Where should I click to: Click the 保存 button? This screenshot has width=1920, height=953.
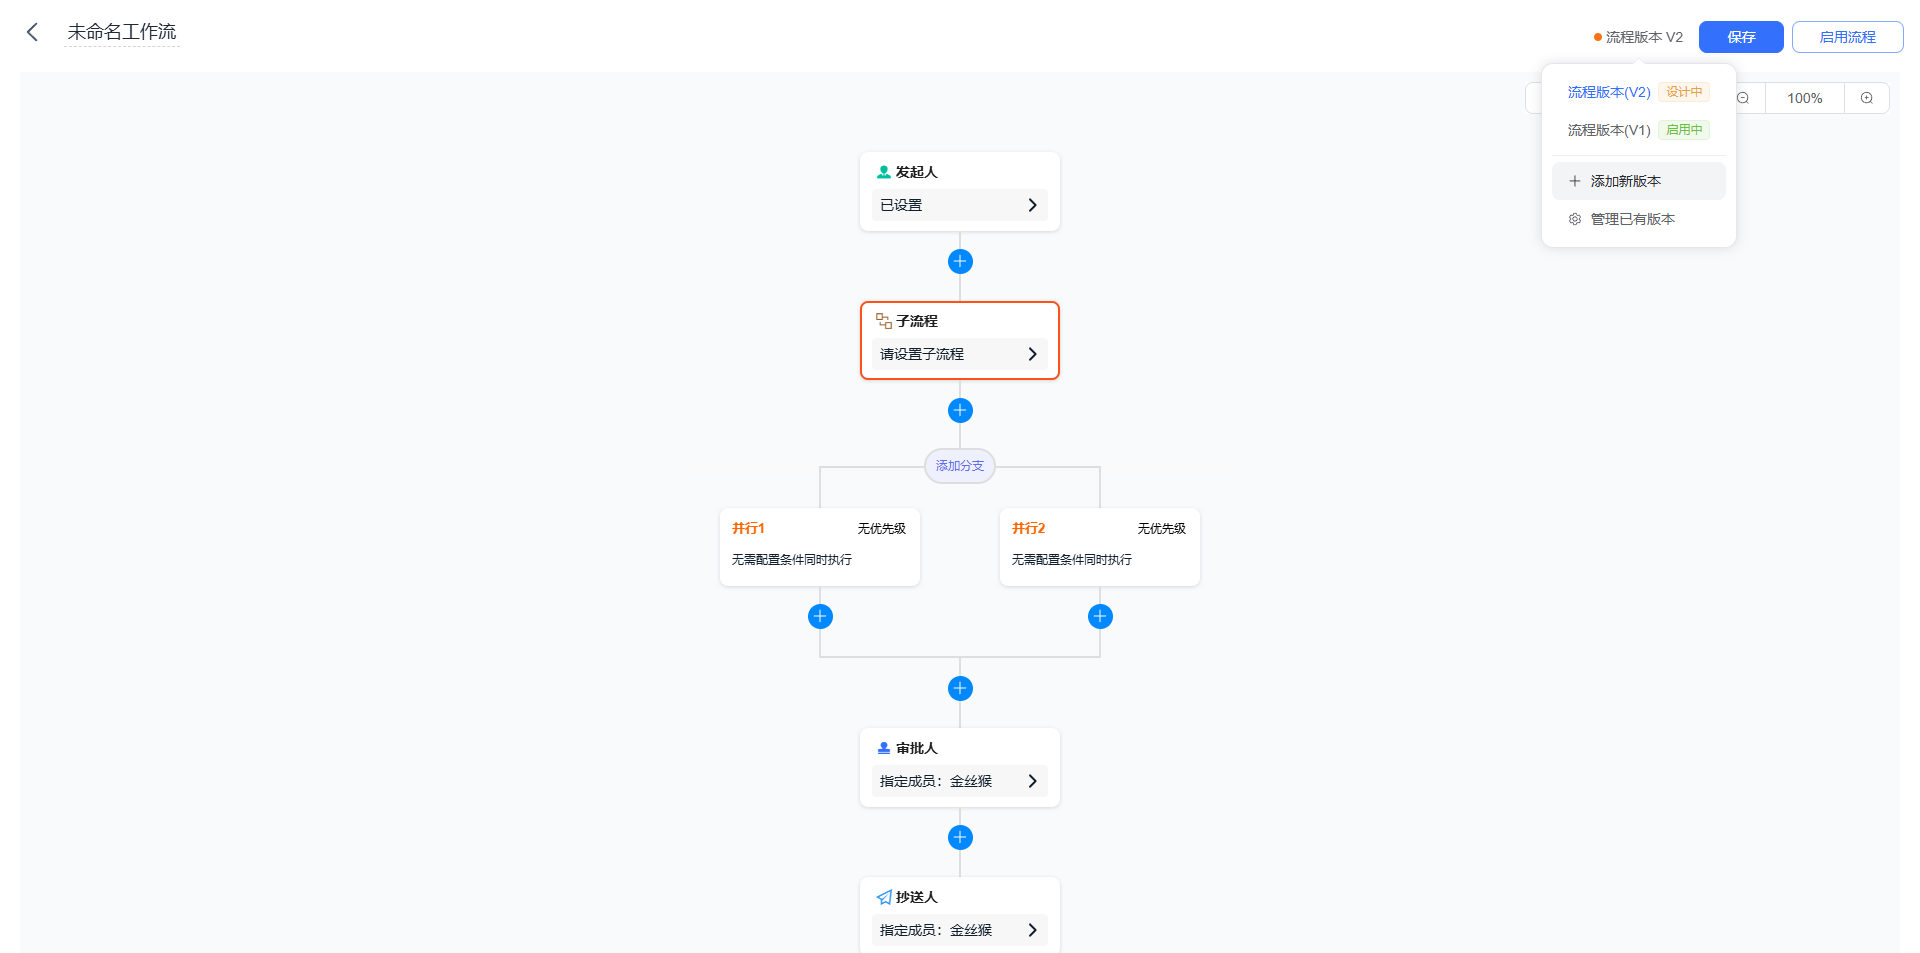pos(1741,37)
